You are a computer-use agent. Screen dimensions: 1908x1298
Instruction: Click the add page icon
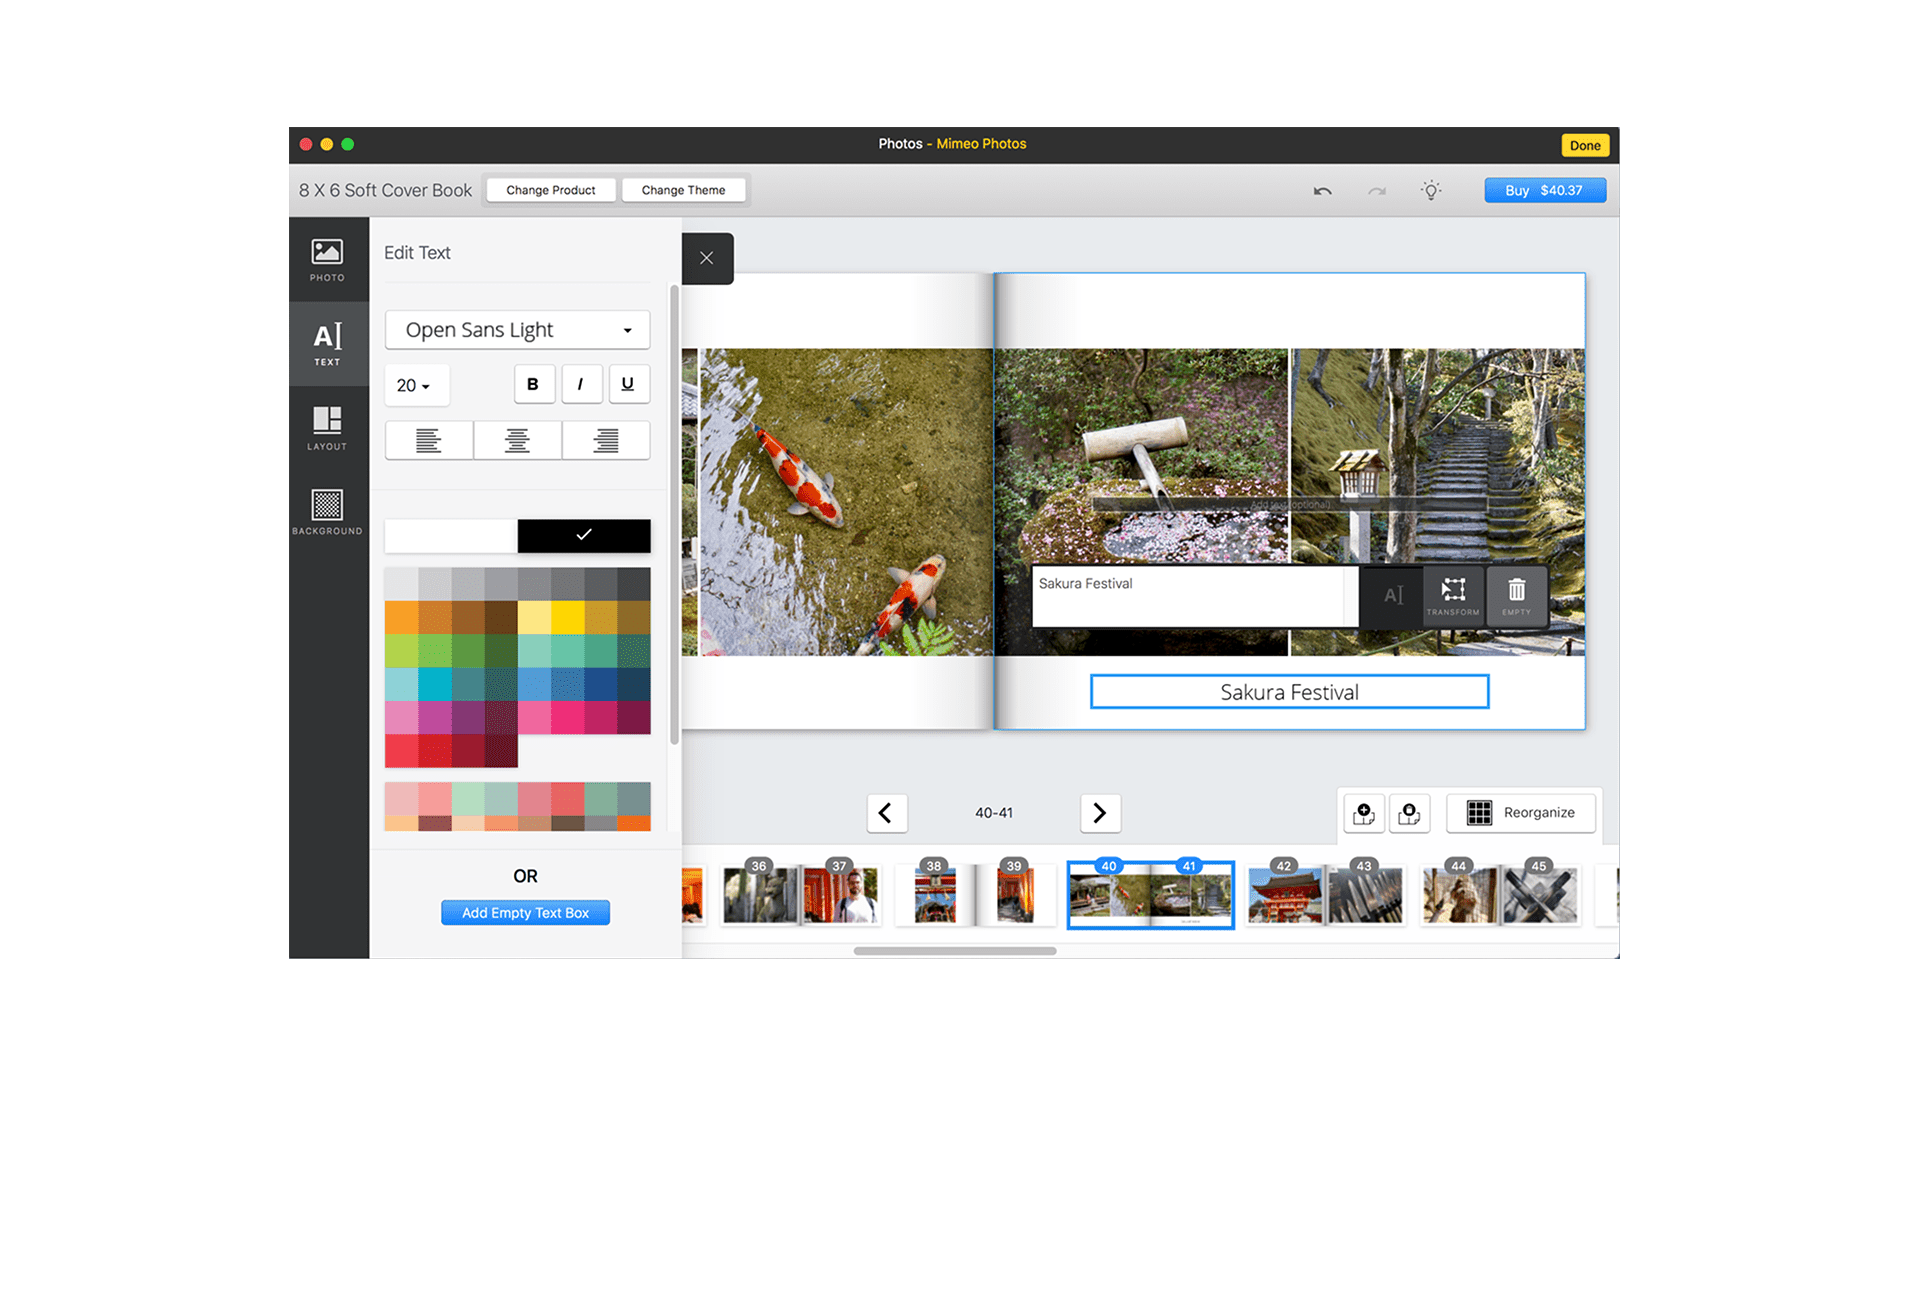click(x=1364, y=813)
